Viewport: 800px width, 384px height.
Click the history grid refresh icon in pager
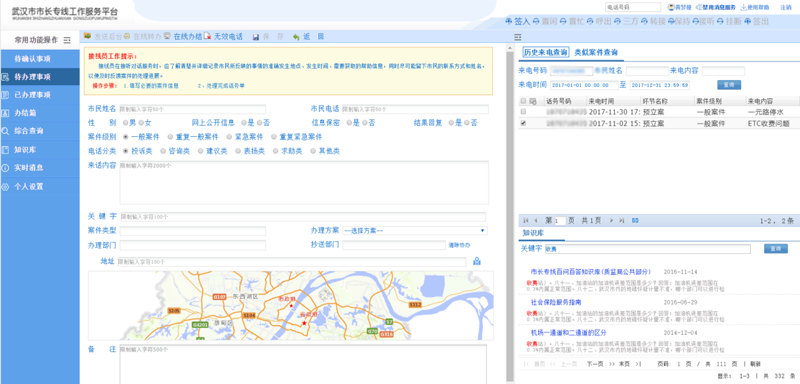635,221
